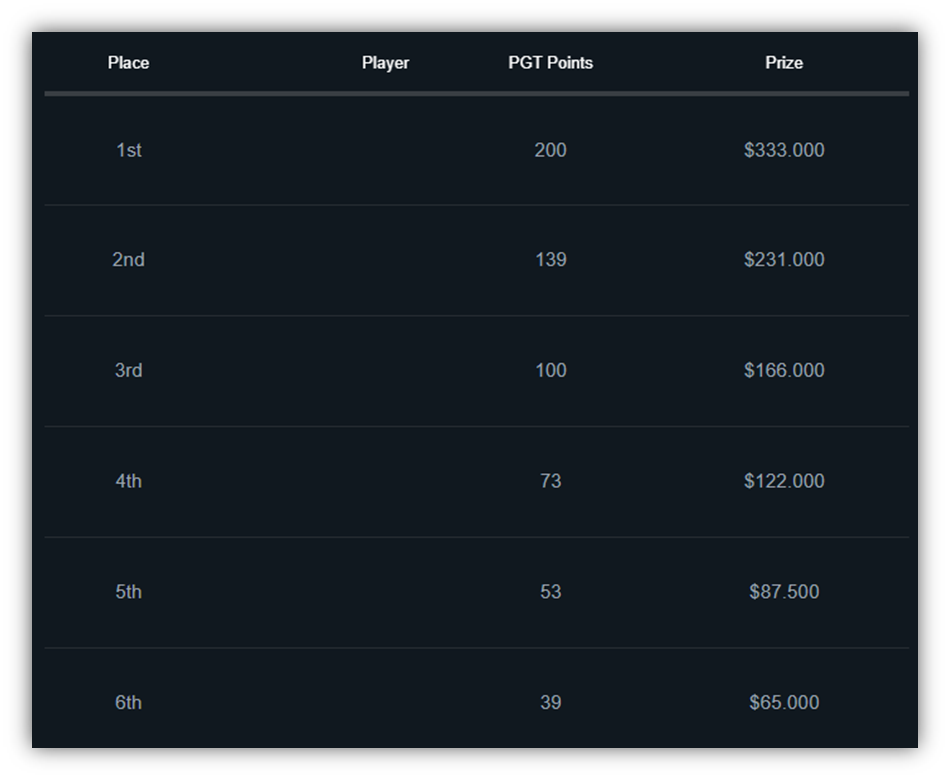Select the 2nd place cell
950x780 pixels.
pos(128,260)
